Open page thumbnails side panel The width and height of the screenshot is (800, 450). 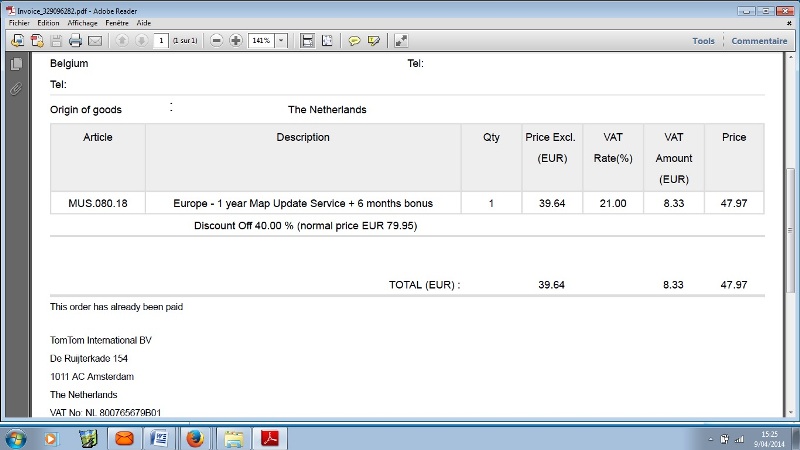(16, 64)
